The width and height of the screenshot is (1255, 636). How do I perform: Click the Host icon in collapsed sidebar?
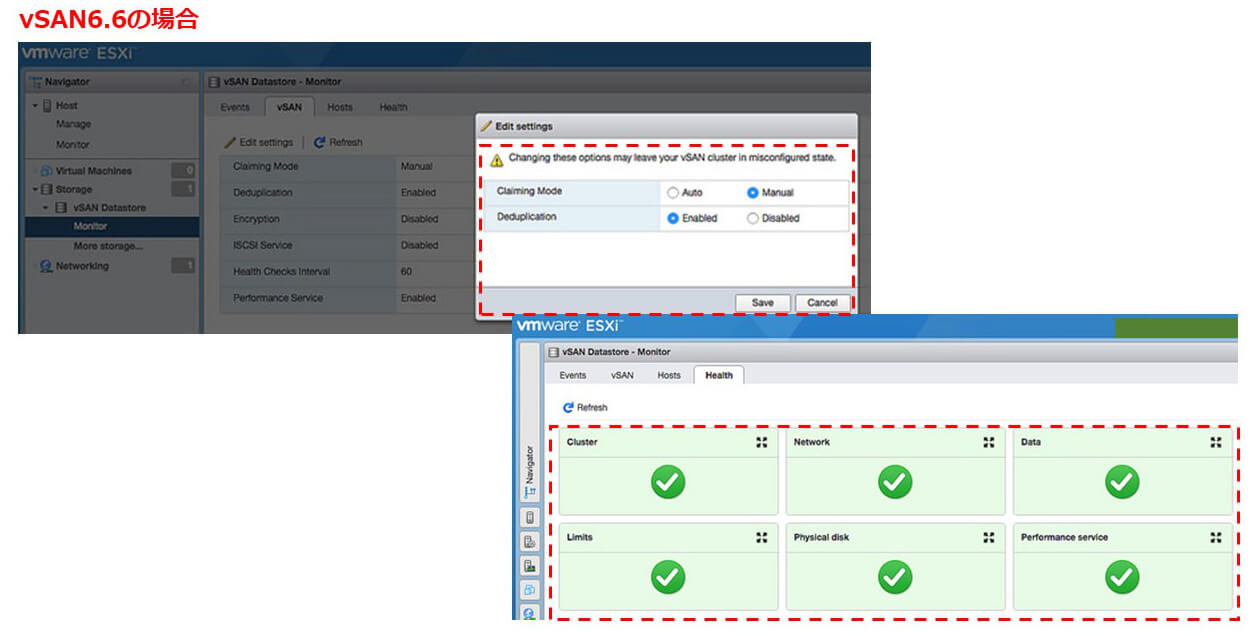530,517
